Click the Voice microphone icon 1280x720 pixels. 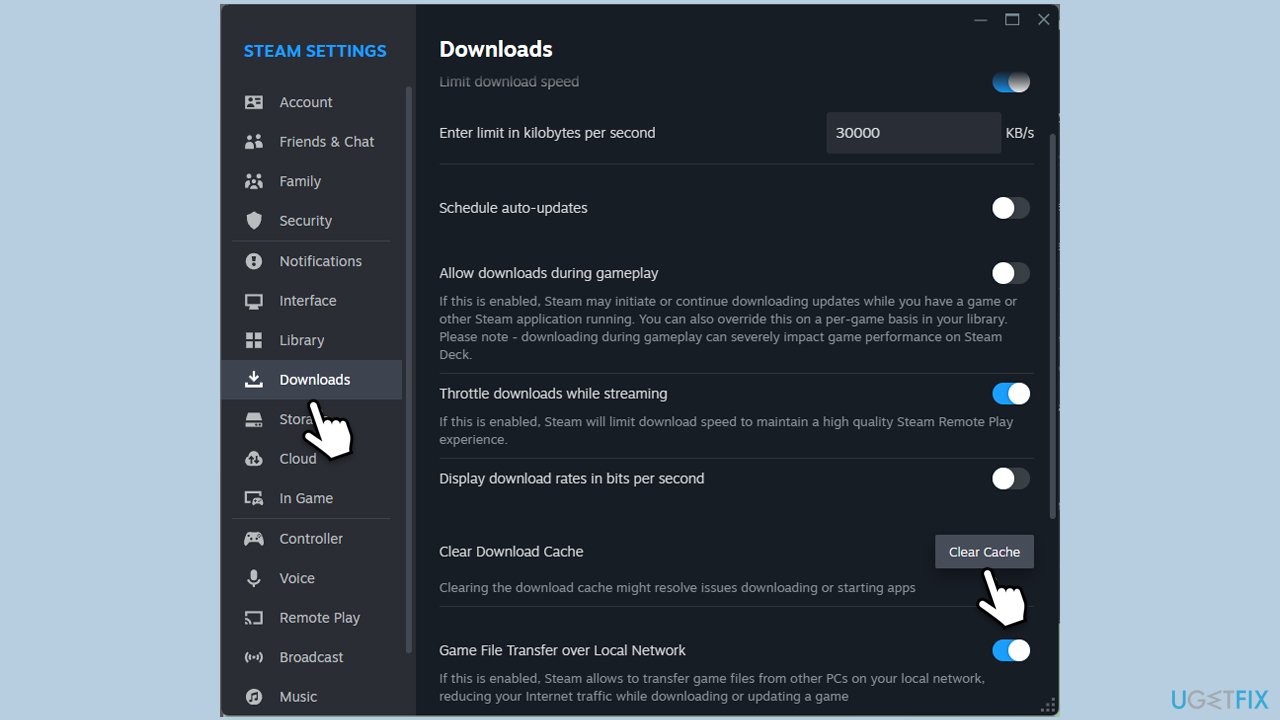[x=254, y=578]
